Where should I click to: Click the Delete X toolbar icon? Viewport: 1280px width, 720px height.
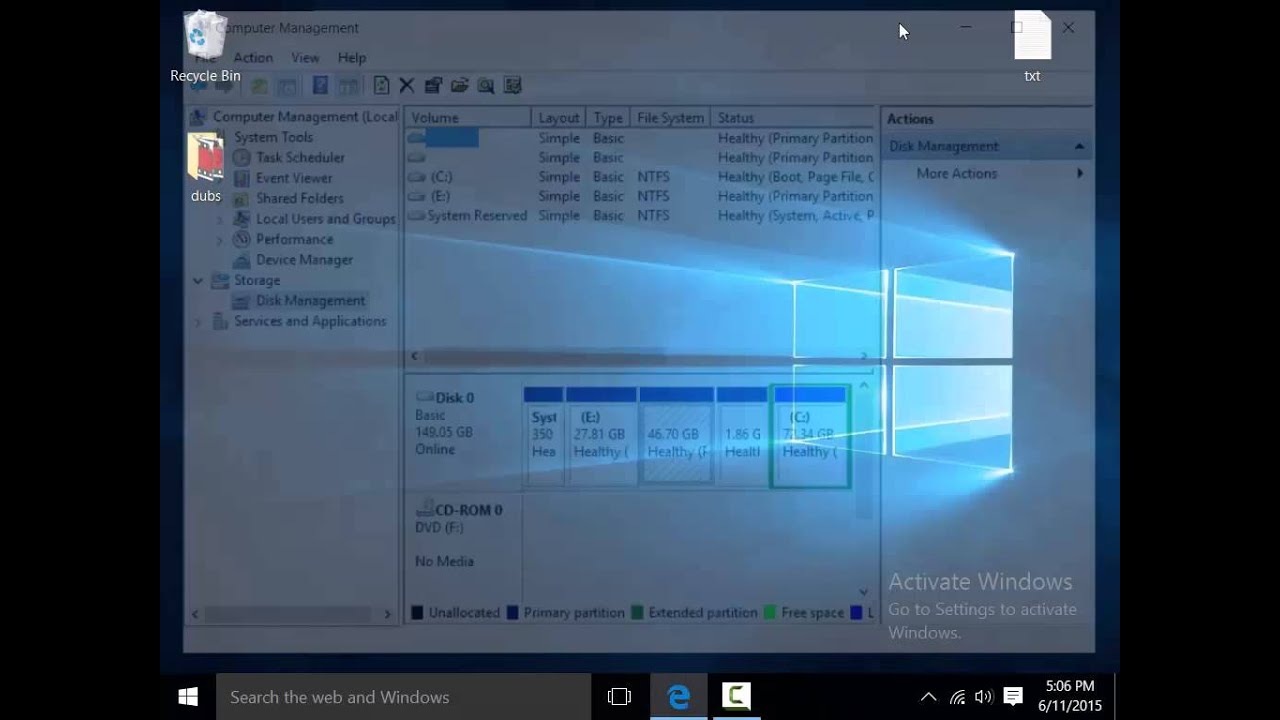click(407, 86)
